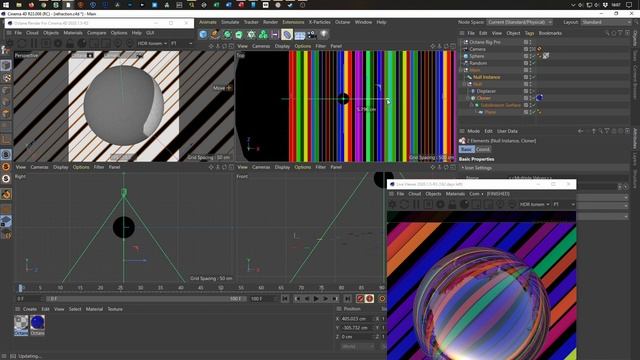Open the Tags menu in Object Manager

[x=529, y=33]
